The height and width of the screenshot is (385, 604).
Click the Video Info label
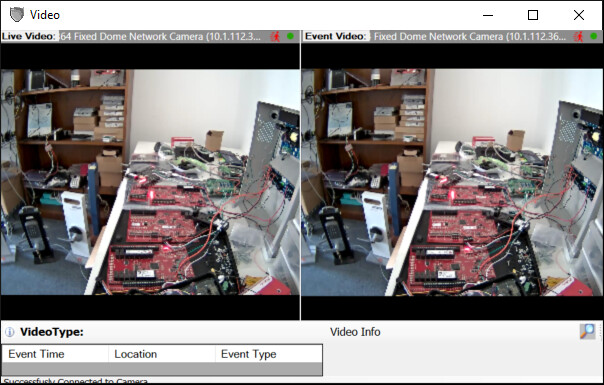355,332
